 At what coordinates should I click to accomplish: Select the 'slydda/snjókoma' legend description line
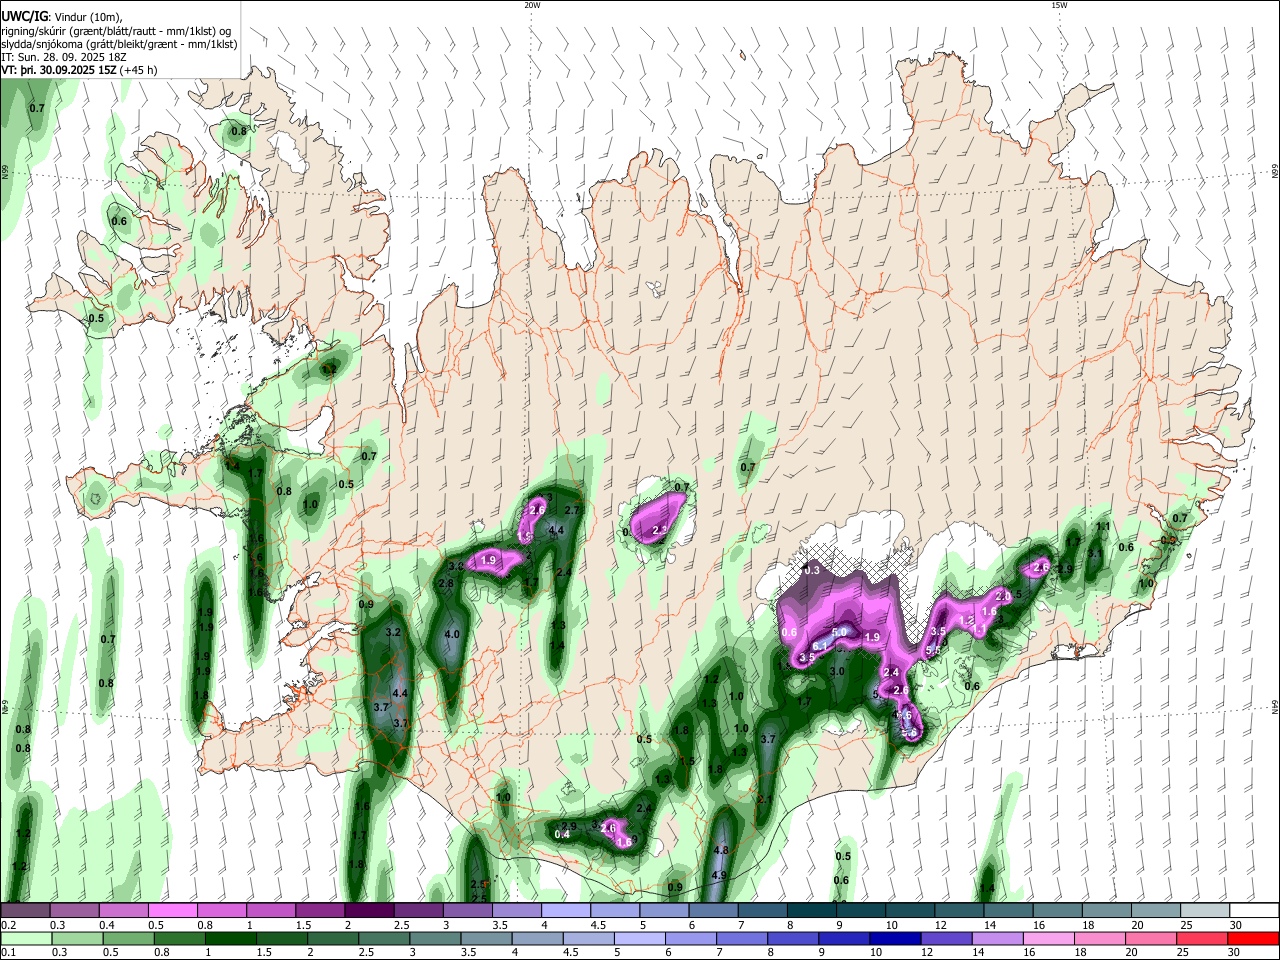click(x=119, y=44)
